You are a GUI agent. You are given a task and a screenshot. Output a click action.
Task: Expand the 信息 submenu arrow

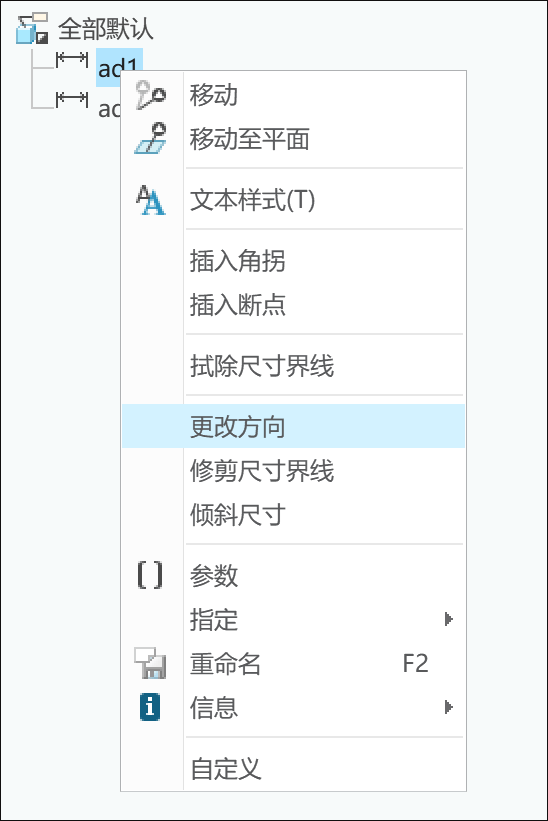449,707
